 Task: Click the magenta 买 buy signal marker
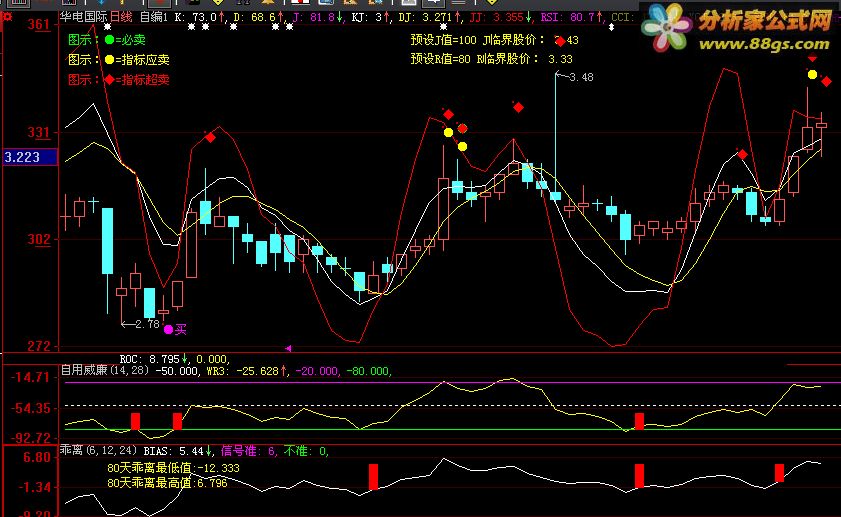(175, 329)
